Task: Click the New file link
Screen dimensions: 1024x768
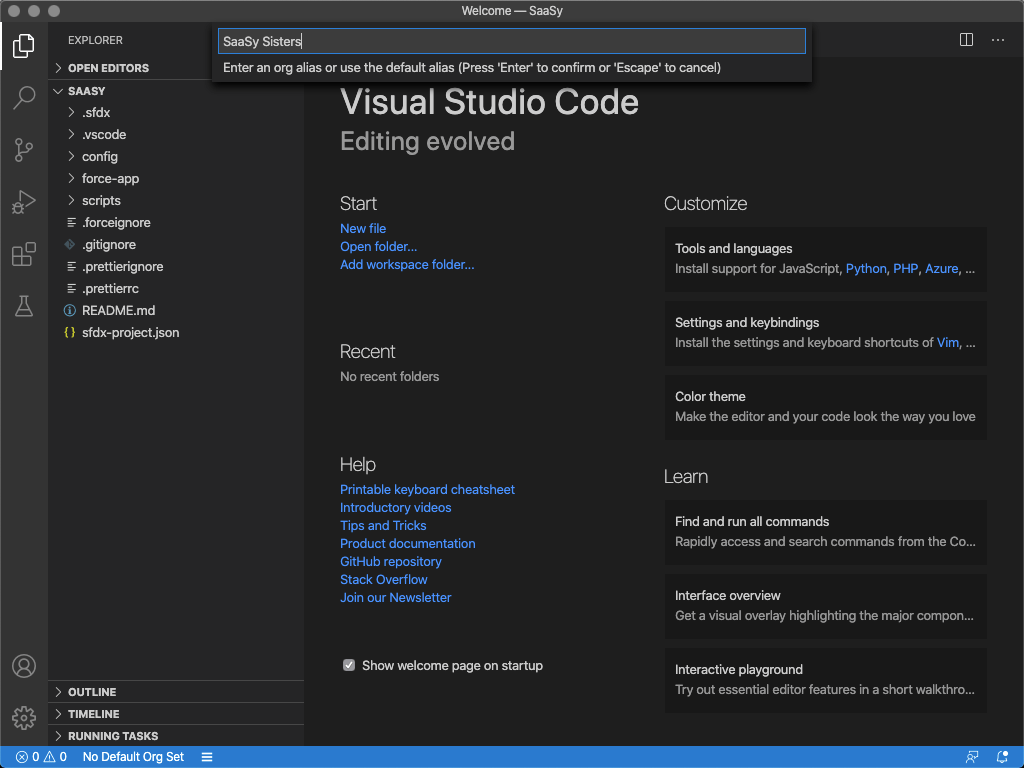Action: coord(363,229)
